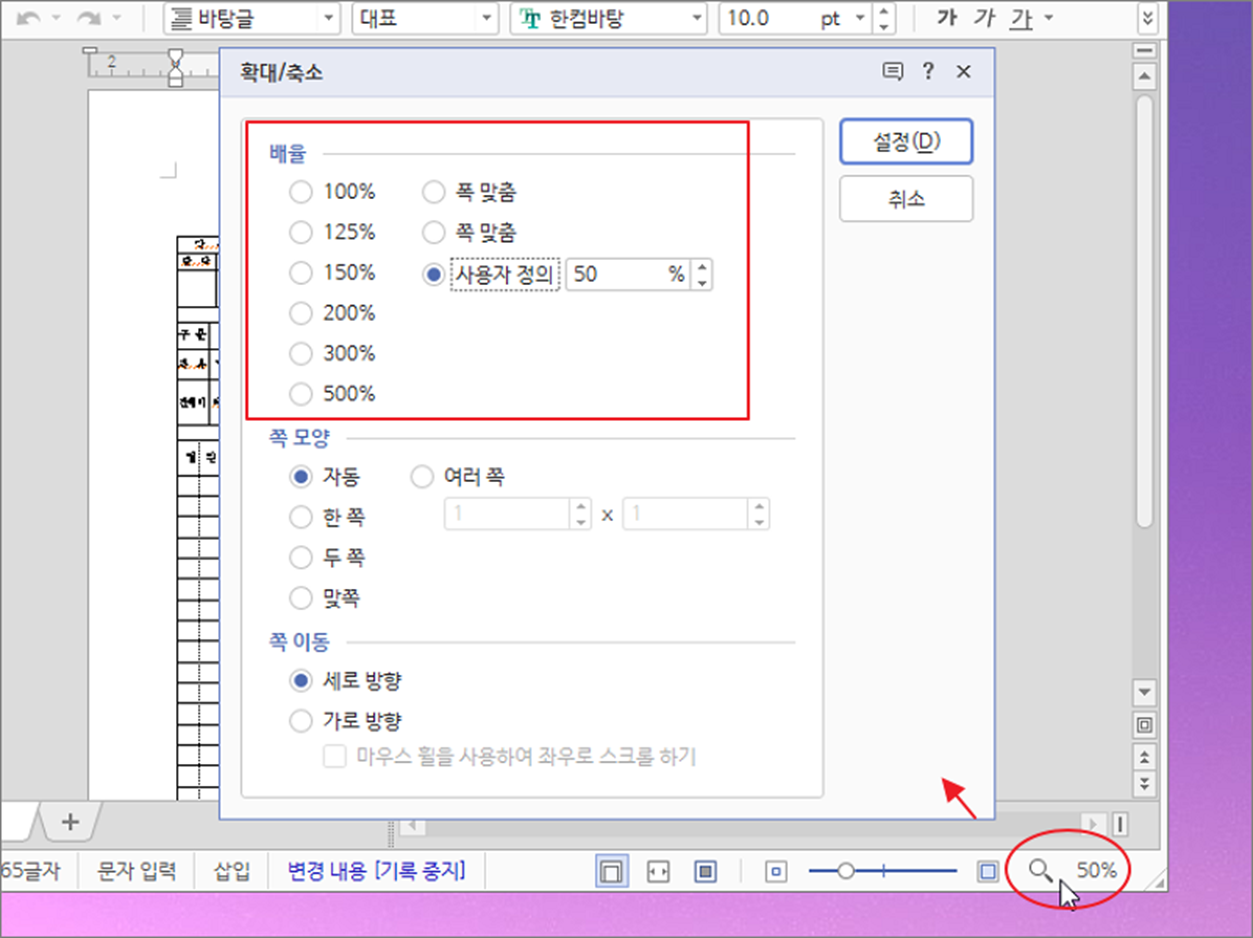Click the mouse wheel horizontal scroll checkbox
The width and height of the screenshot is (1253, 938).
(x=334, y=756)
